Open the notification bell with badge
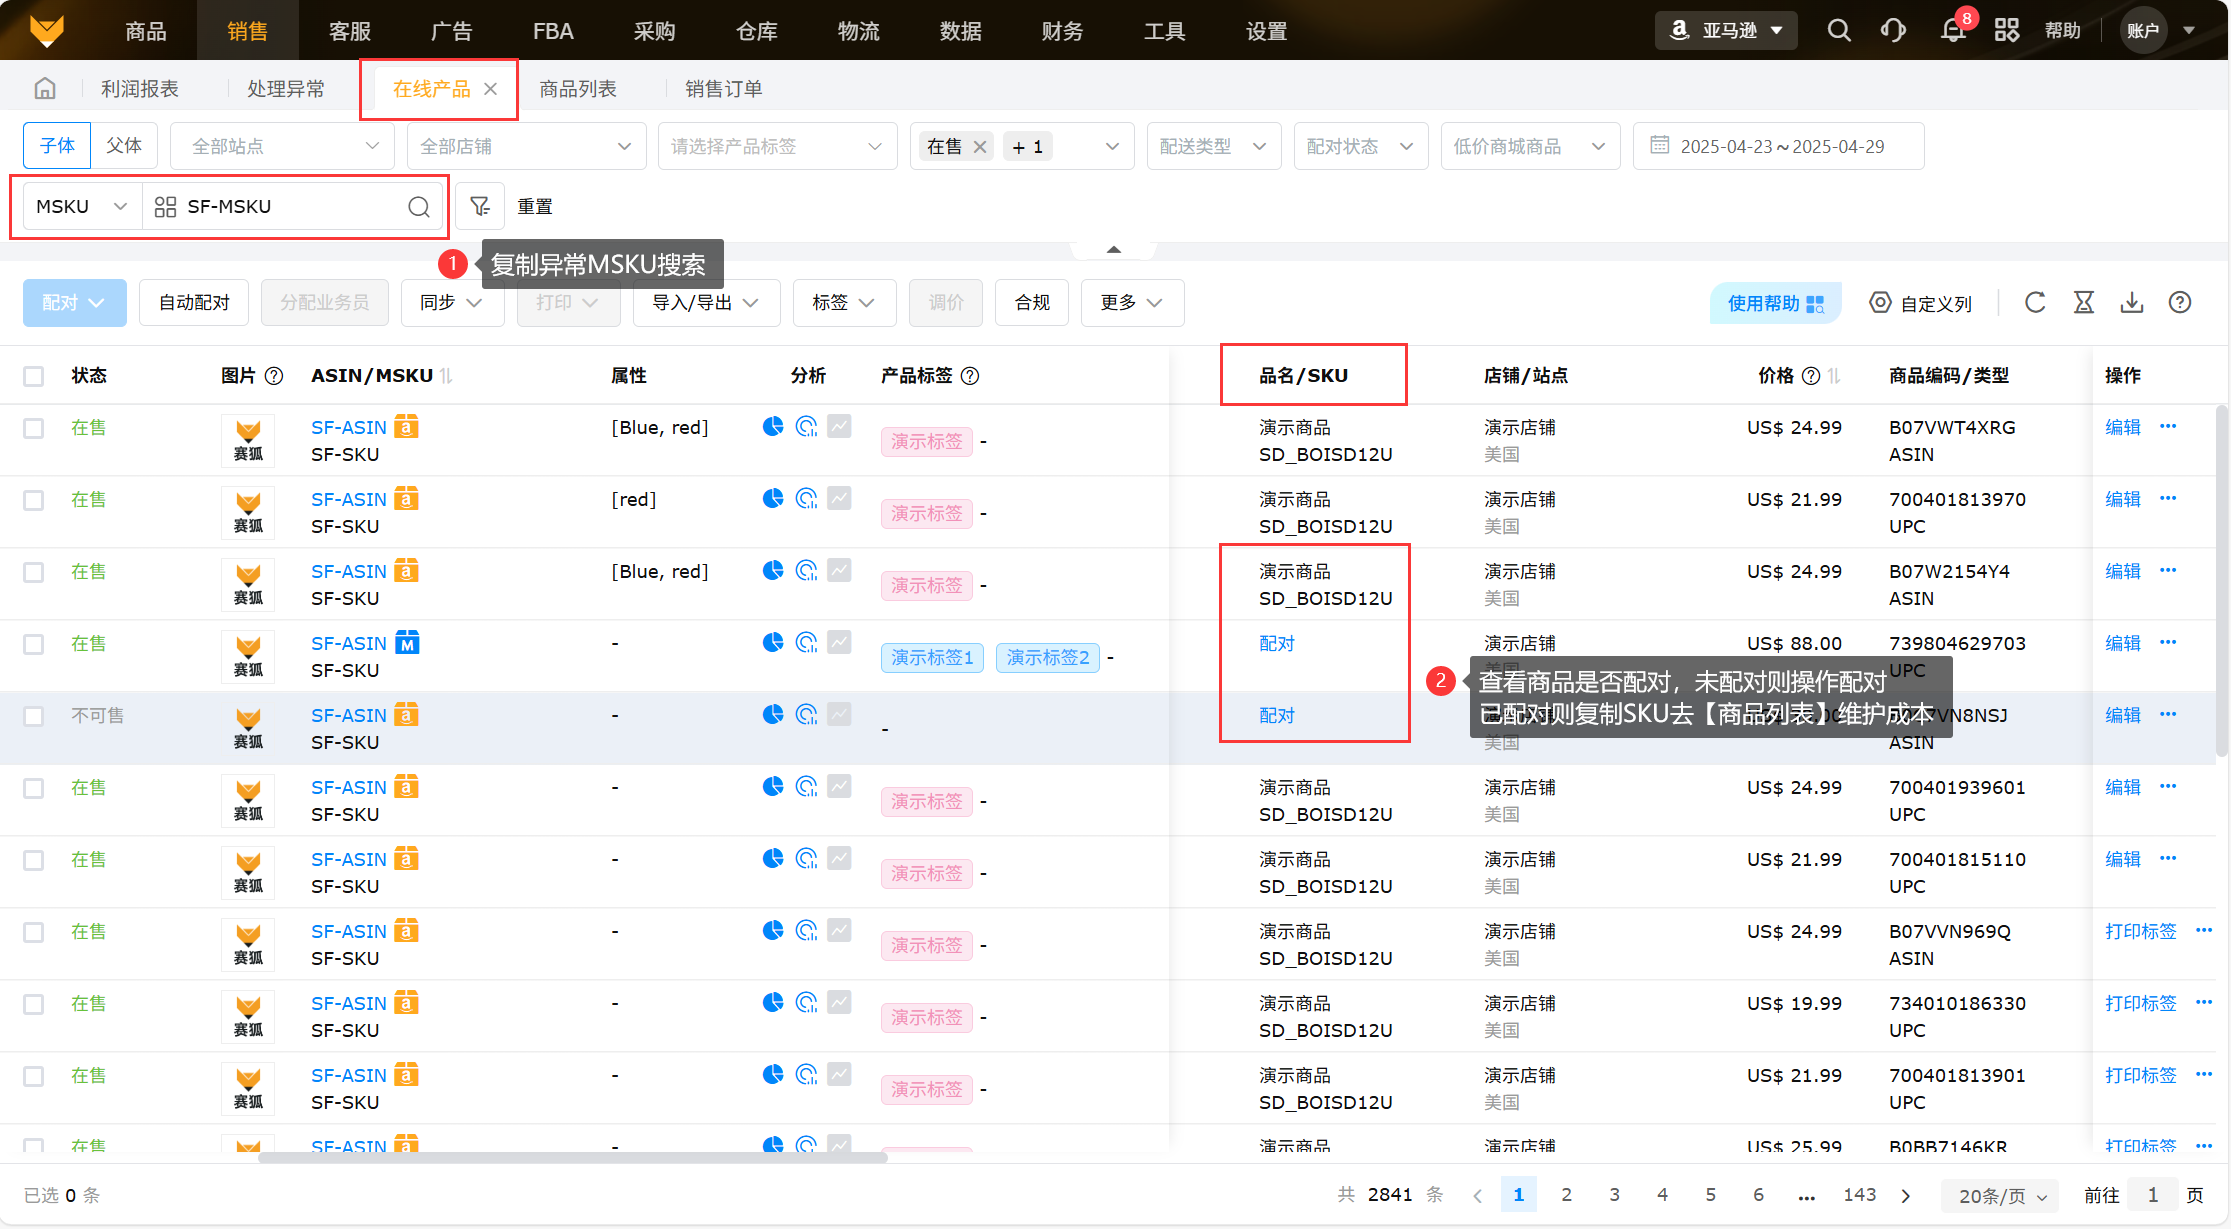The height and width of the screenshot is (1229, 2231). [1953, 30]
